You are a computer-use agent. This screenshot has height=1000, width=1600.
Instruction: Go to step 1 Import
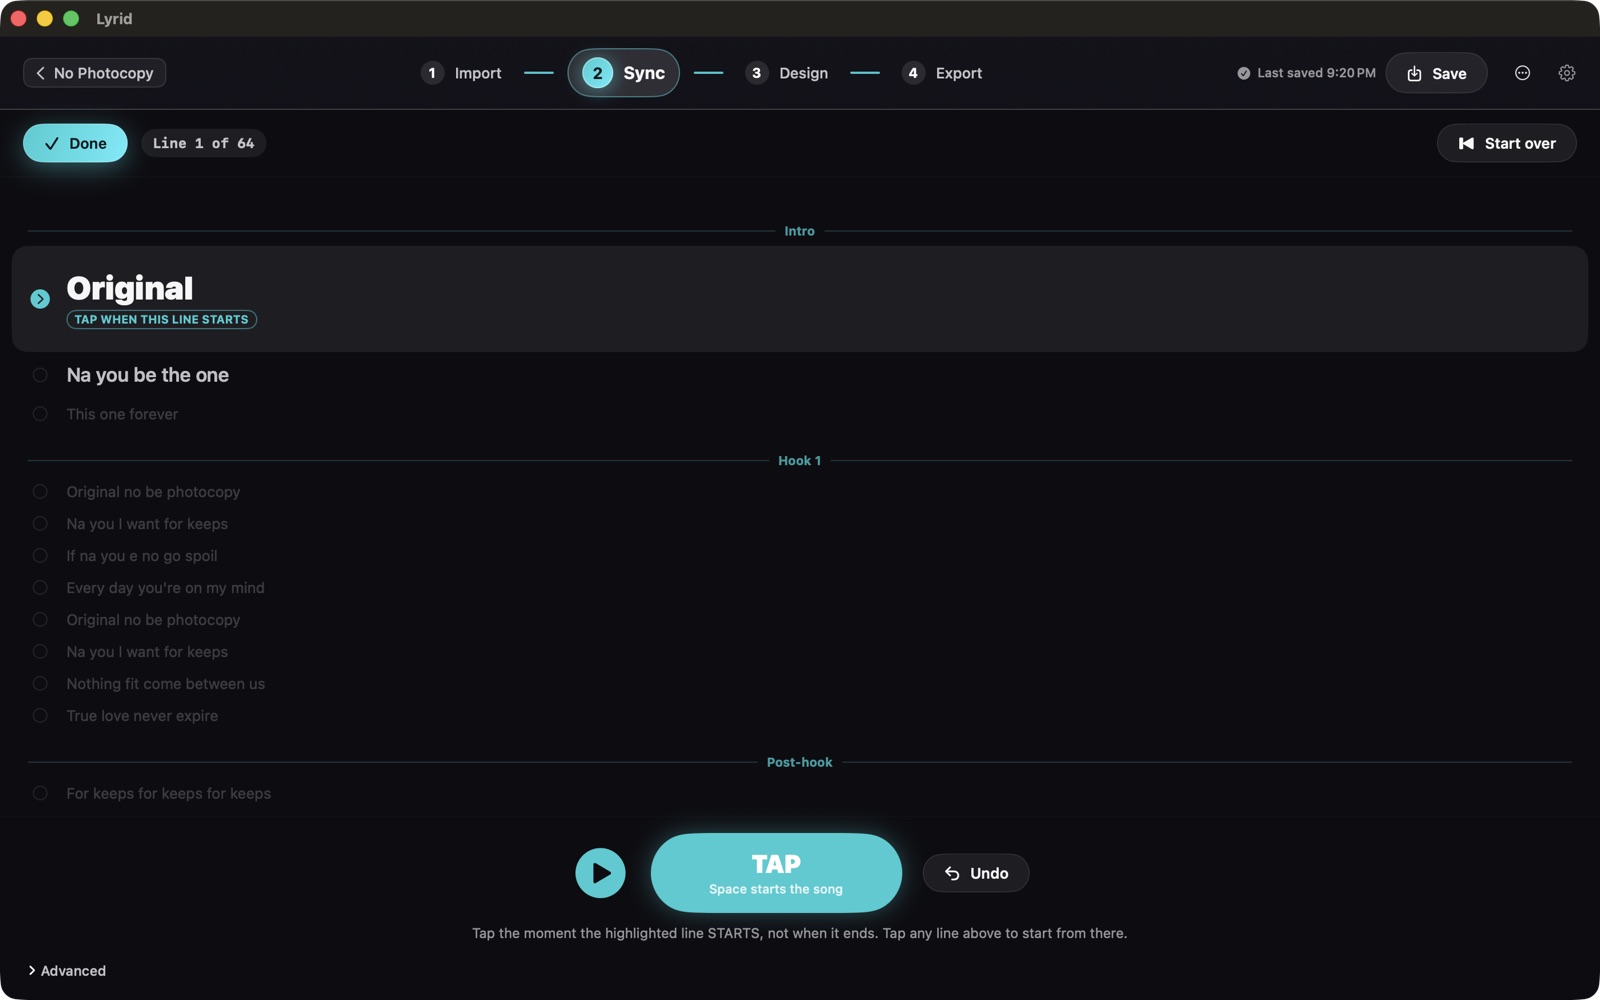(x=462, y=73)
